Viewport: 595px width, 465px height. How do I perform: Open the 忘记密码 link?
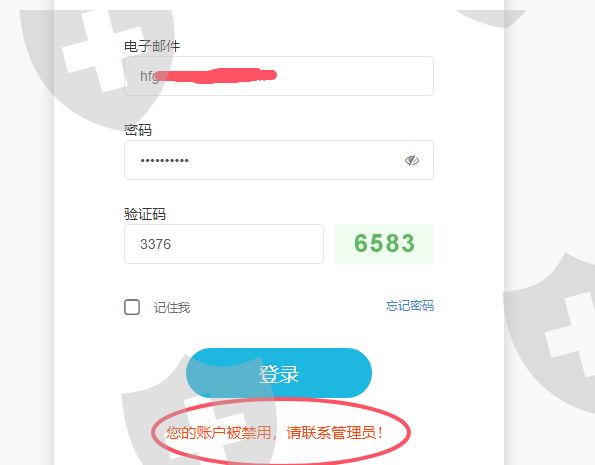pyautogui.click(x=410, y=306)
